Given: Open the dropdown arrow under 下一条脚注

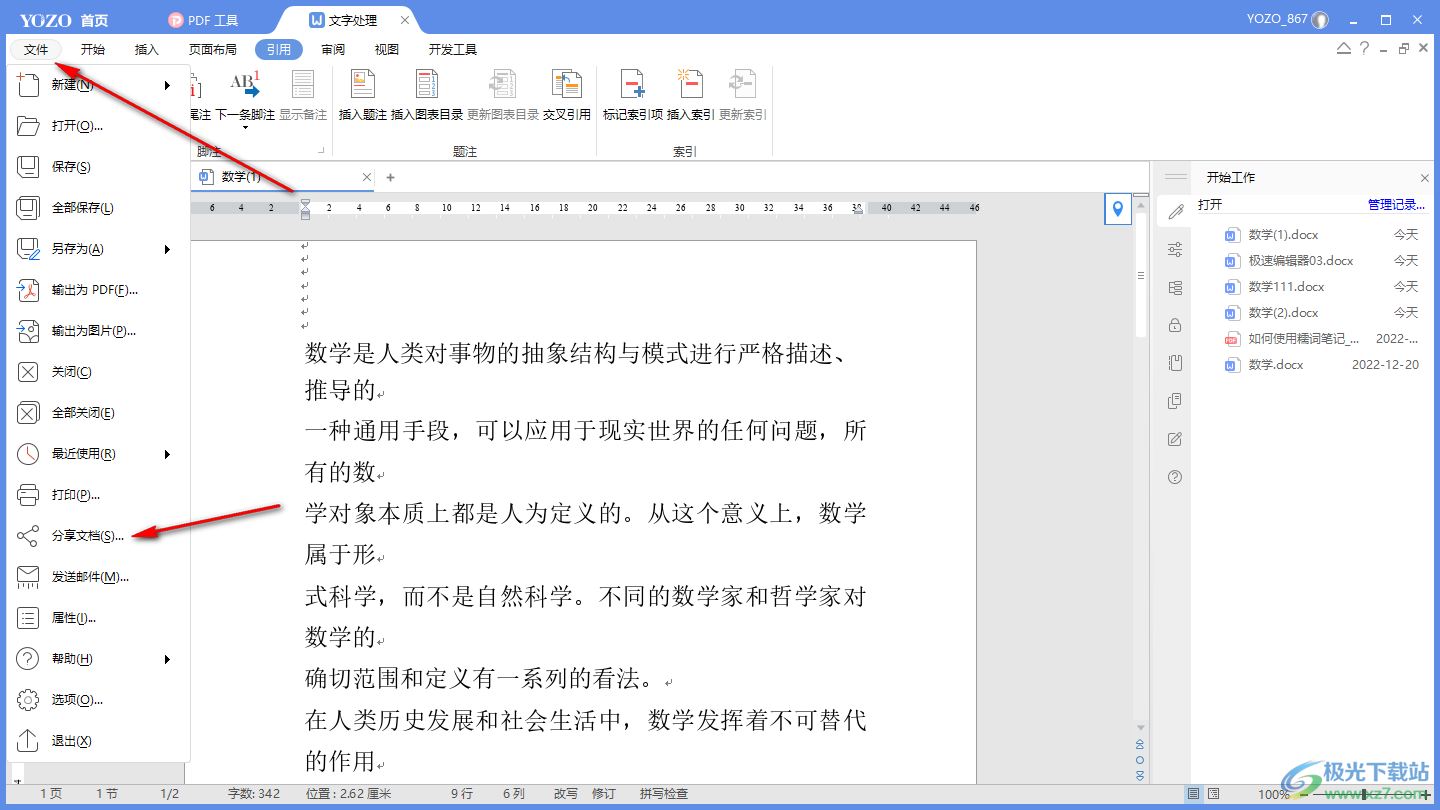Looking at the screenshot, I should (245, 128).
